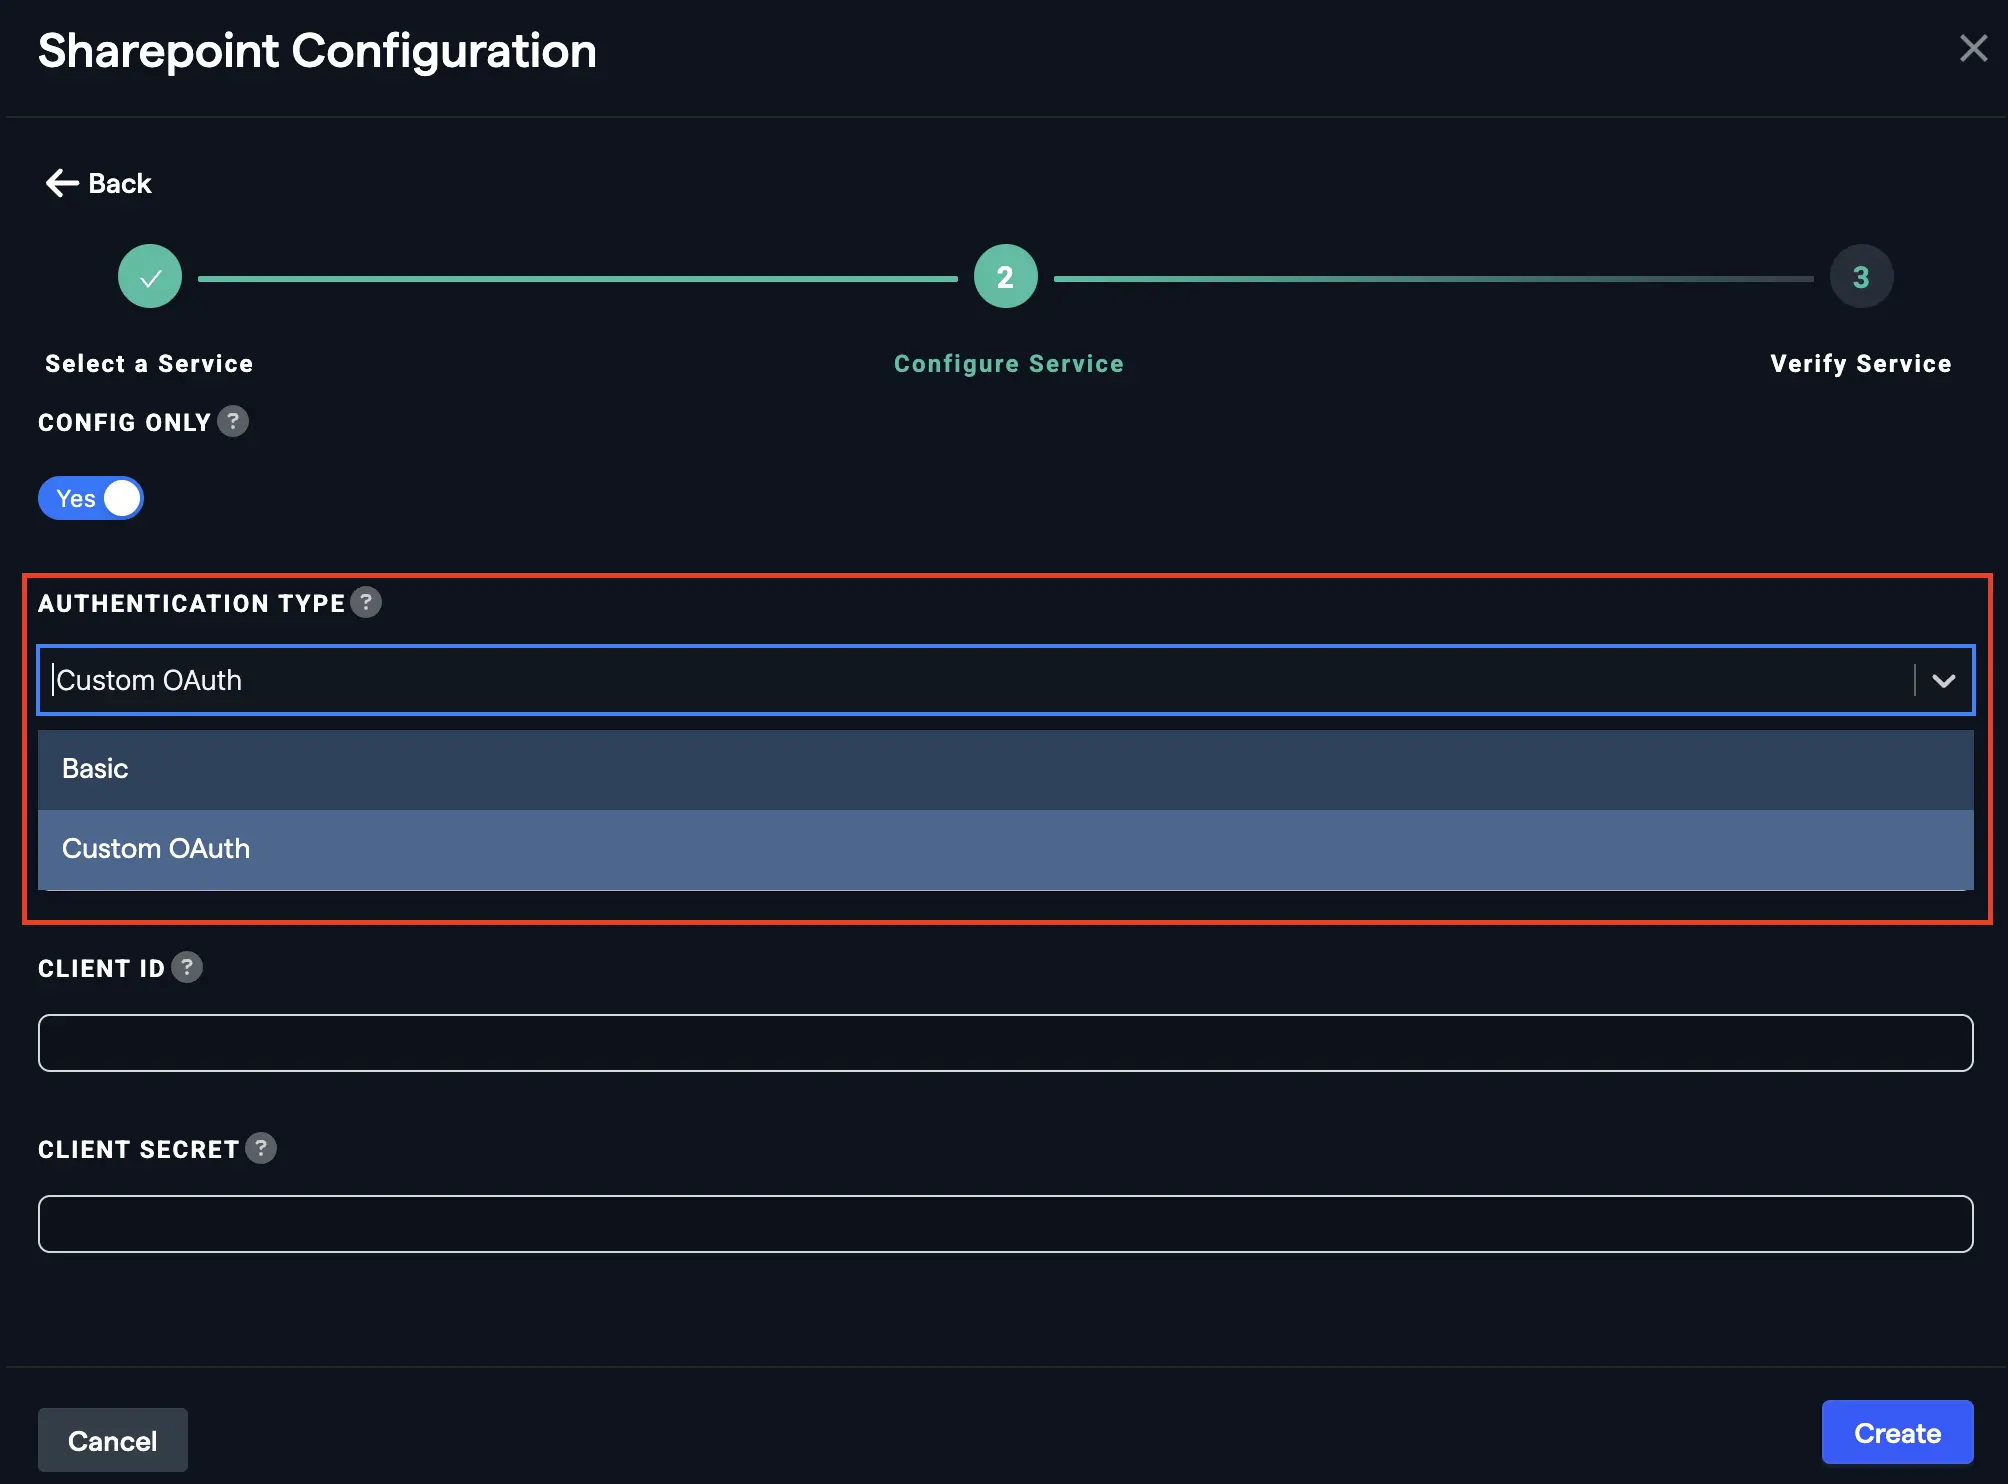2008x1484 pixels.
Task: Select step 2 Configure Service circle
Action: pos(1005,276)
